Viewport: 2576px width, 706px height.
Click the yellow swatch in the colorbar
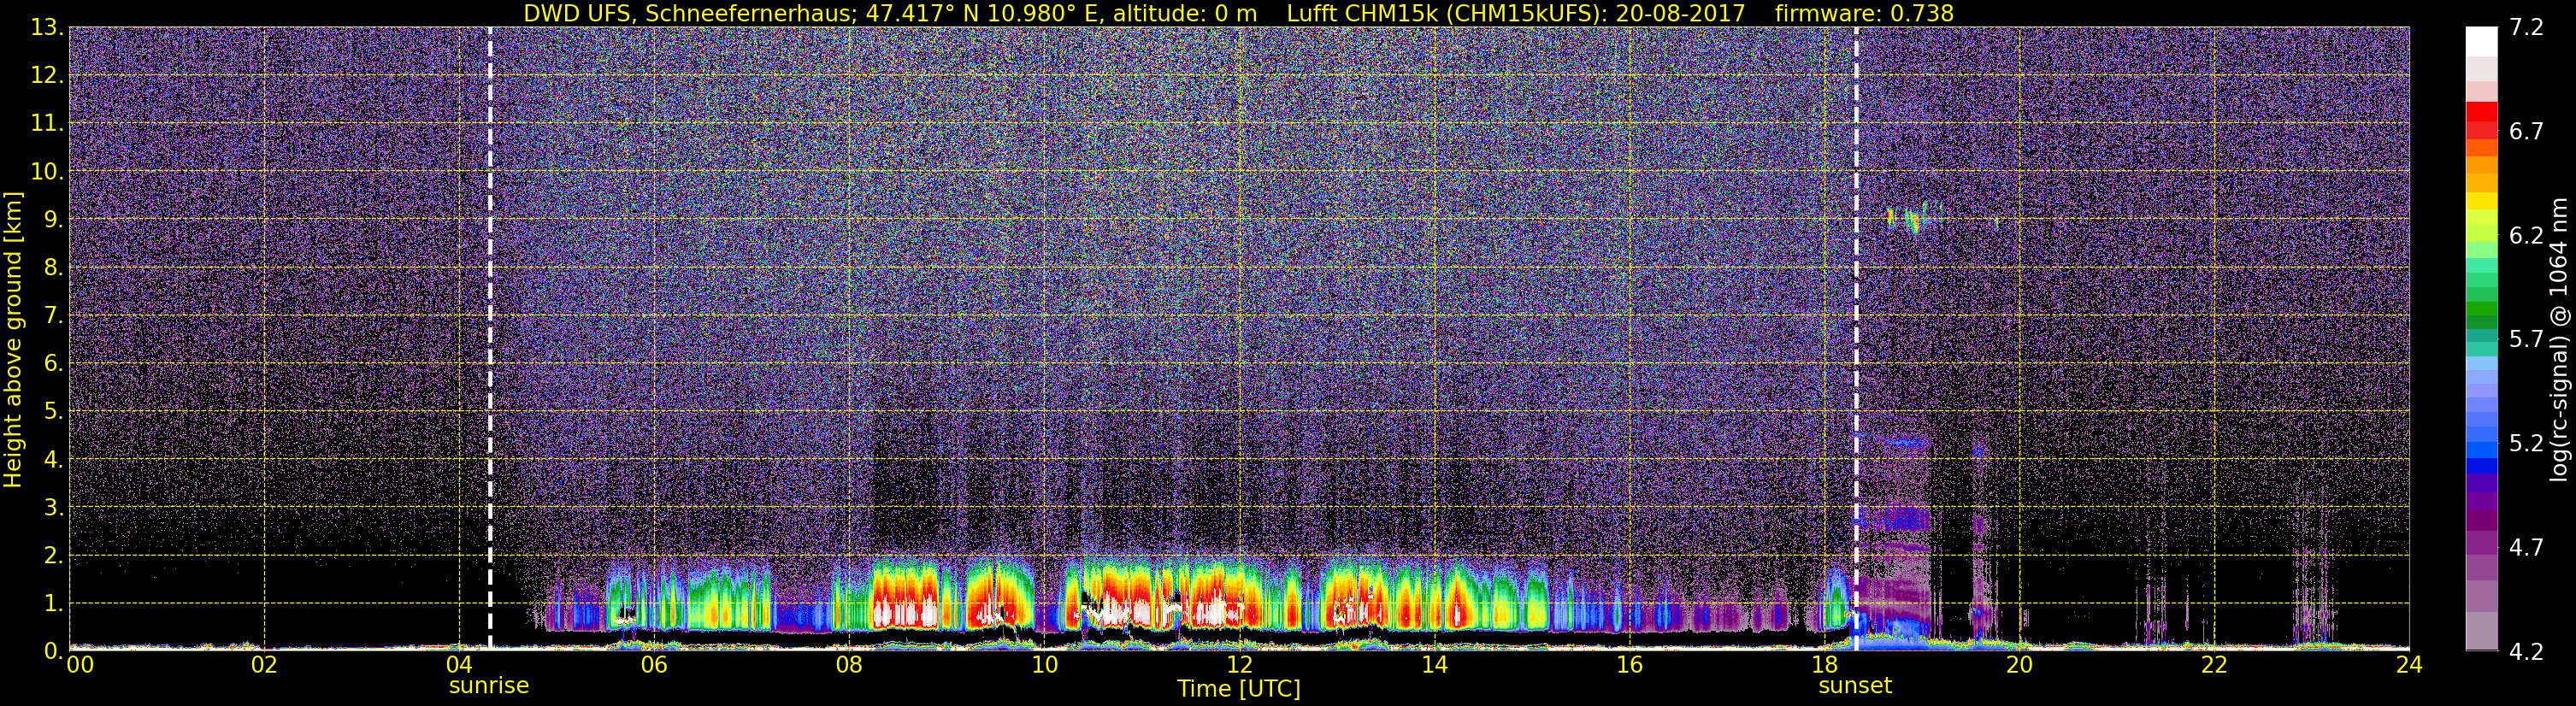(2482, 200)
